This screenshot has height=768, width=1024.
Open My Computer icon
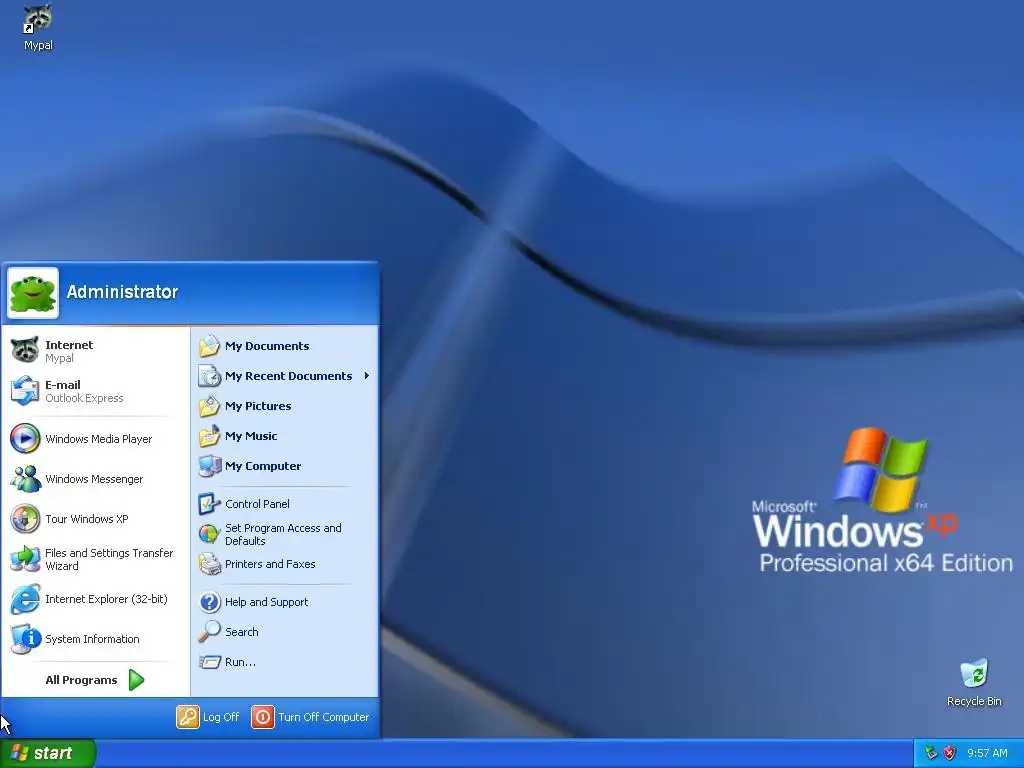[x=210, y=466]
